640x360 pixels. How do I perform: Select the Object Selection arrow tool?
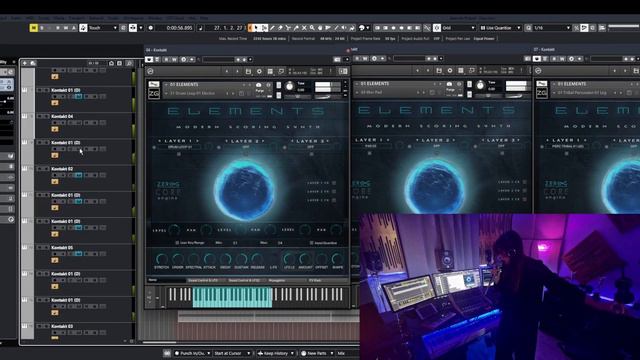click(256, 28)
